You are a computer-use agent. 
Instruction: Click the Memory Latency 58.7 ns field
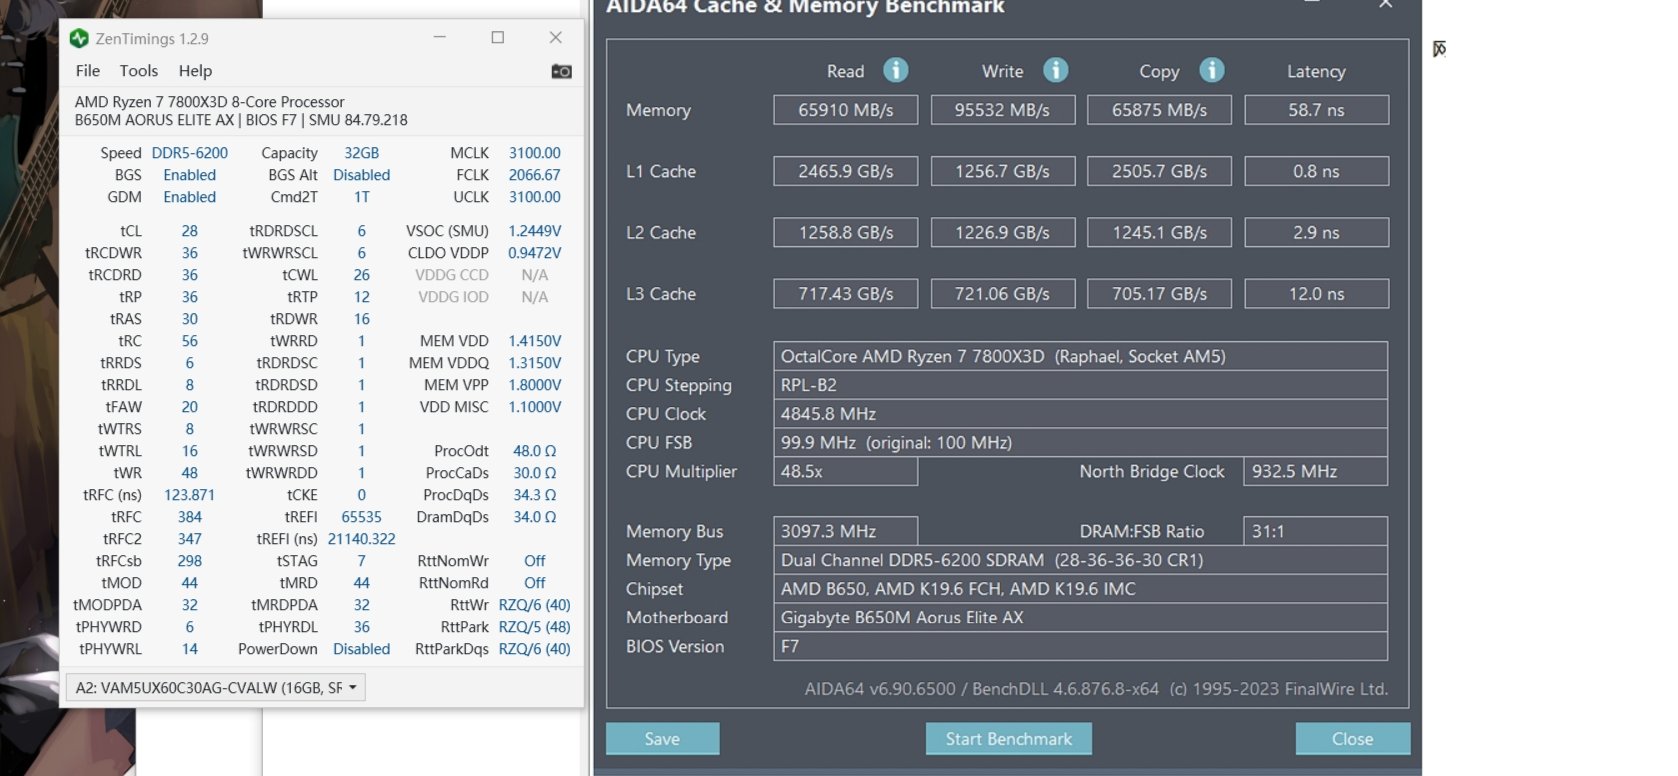[1316, 110]
